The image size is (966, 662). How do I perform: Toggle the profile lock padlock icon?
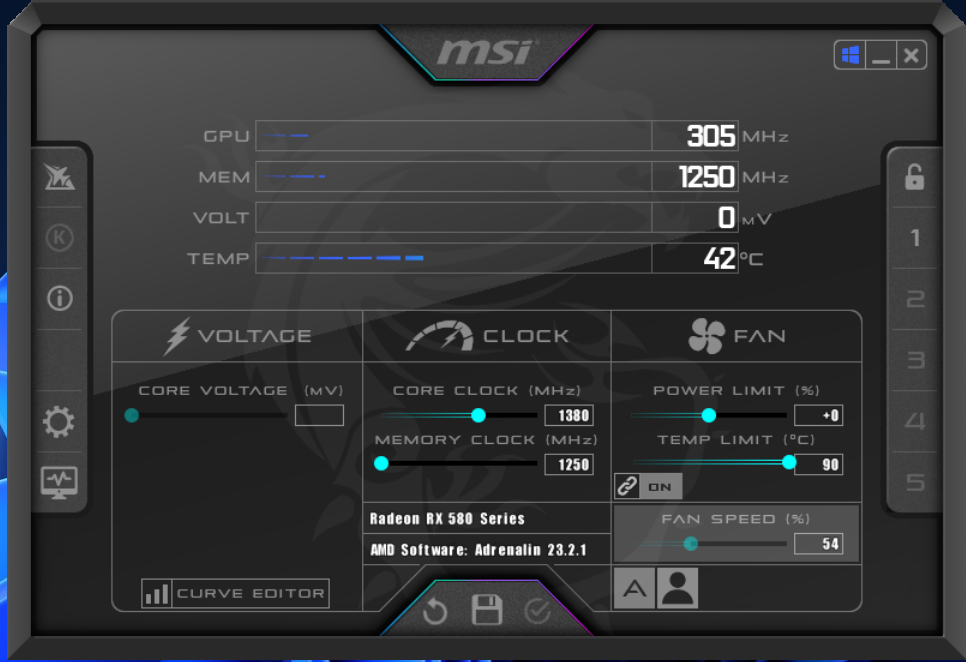(914, 177)
